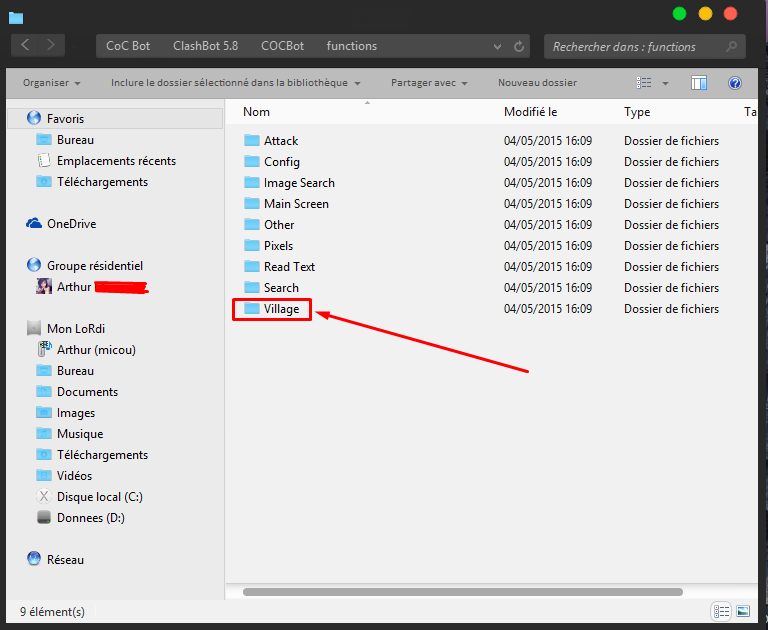The height and width of the screenshot is (630, 768).
Task: Select the Pixels folder icon
Action: pos(252,245)
